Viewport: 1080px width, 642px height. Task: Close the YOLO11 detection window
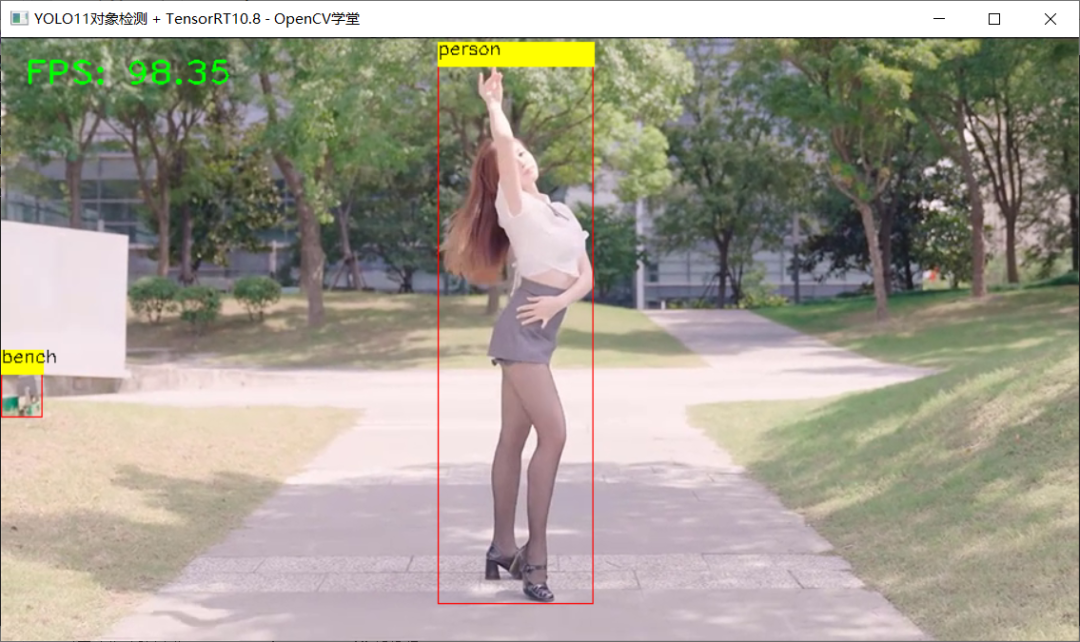click(x=1050, y=18)
